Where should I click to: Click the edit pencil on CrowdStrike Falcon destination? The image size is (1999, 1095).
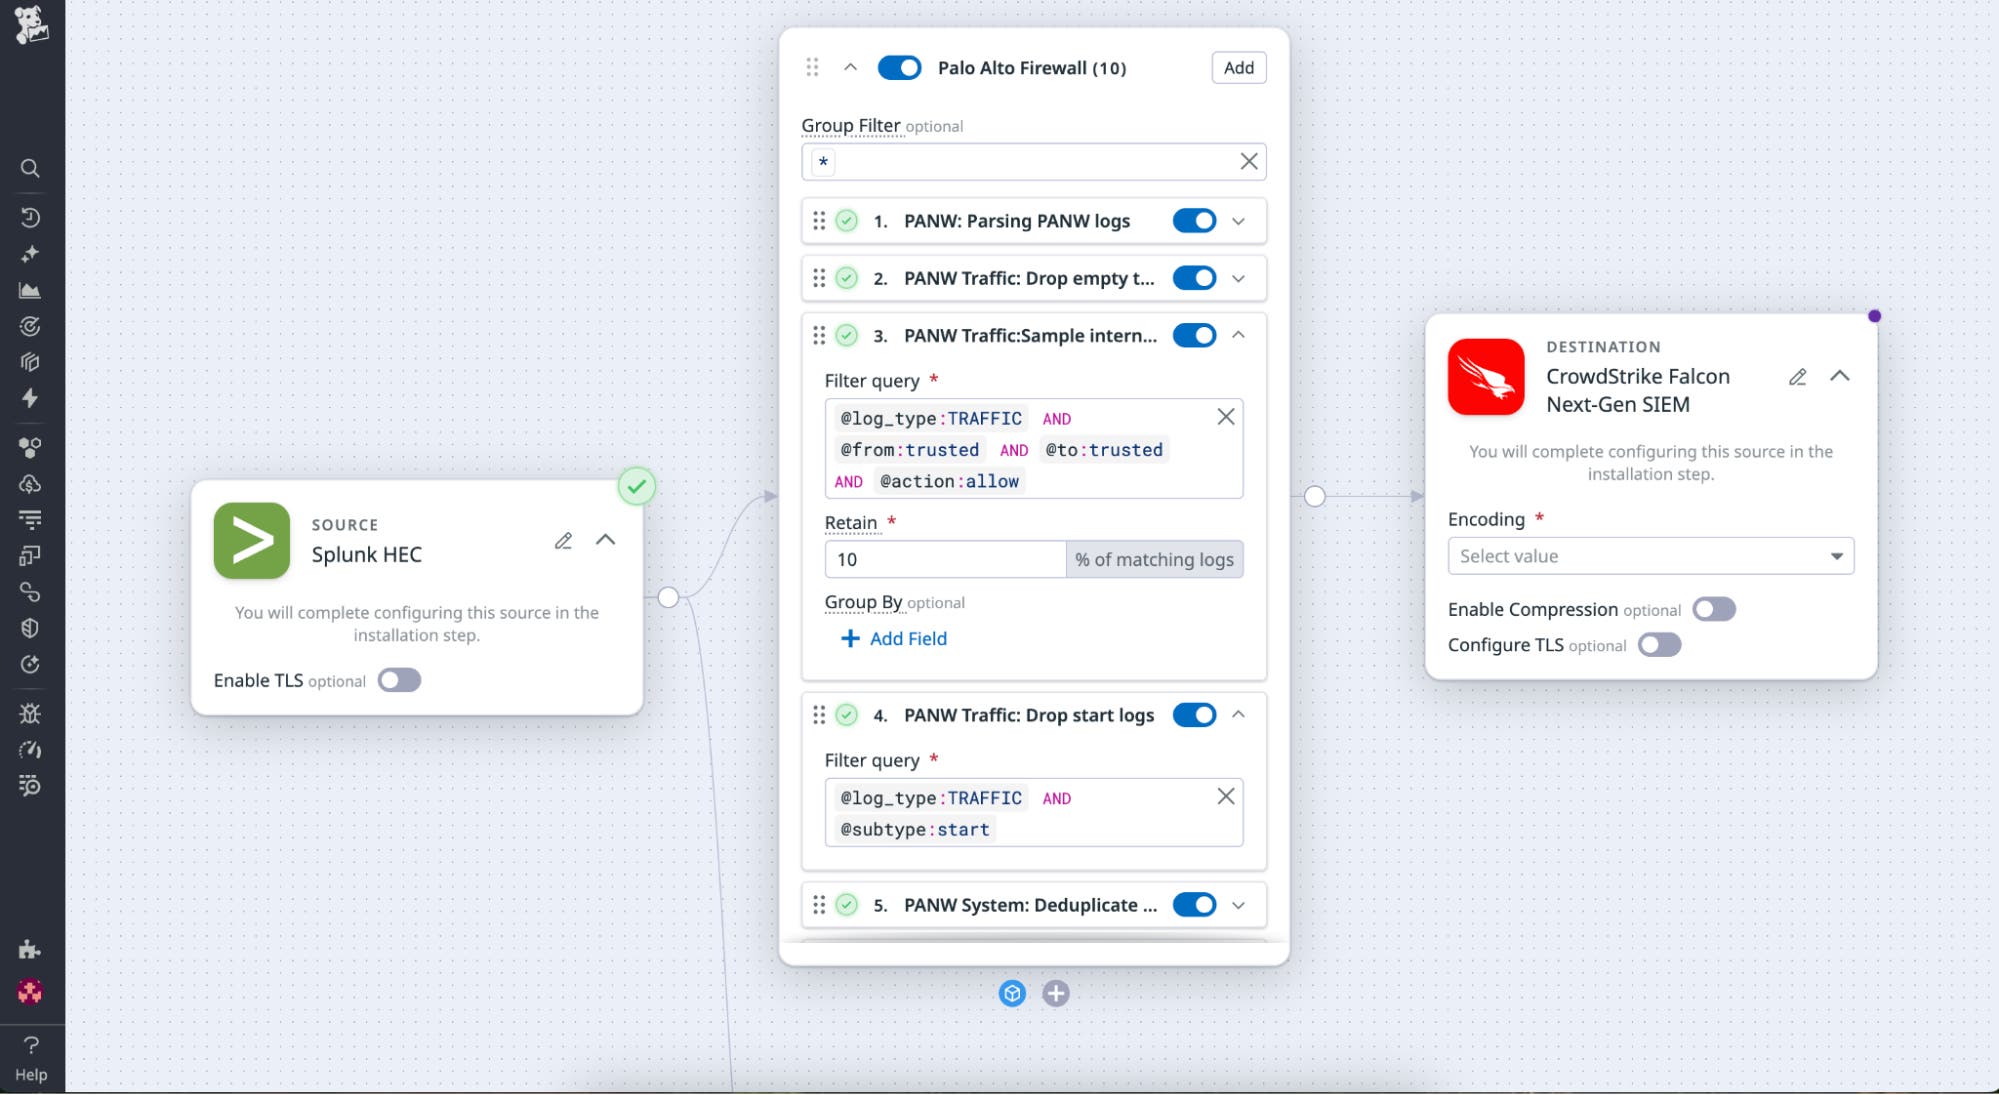click(1797, 377)
